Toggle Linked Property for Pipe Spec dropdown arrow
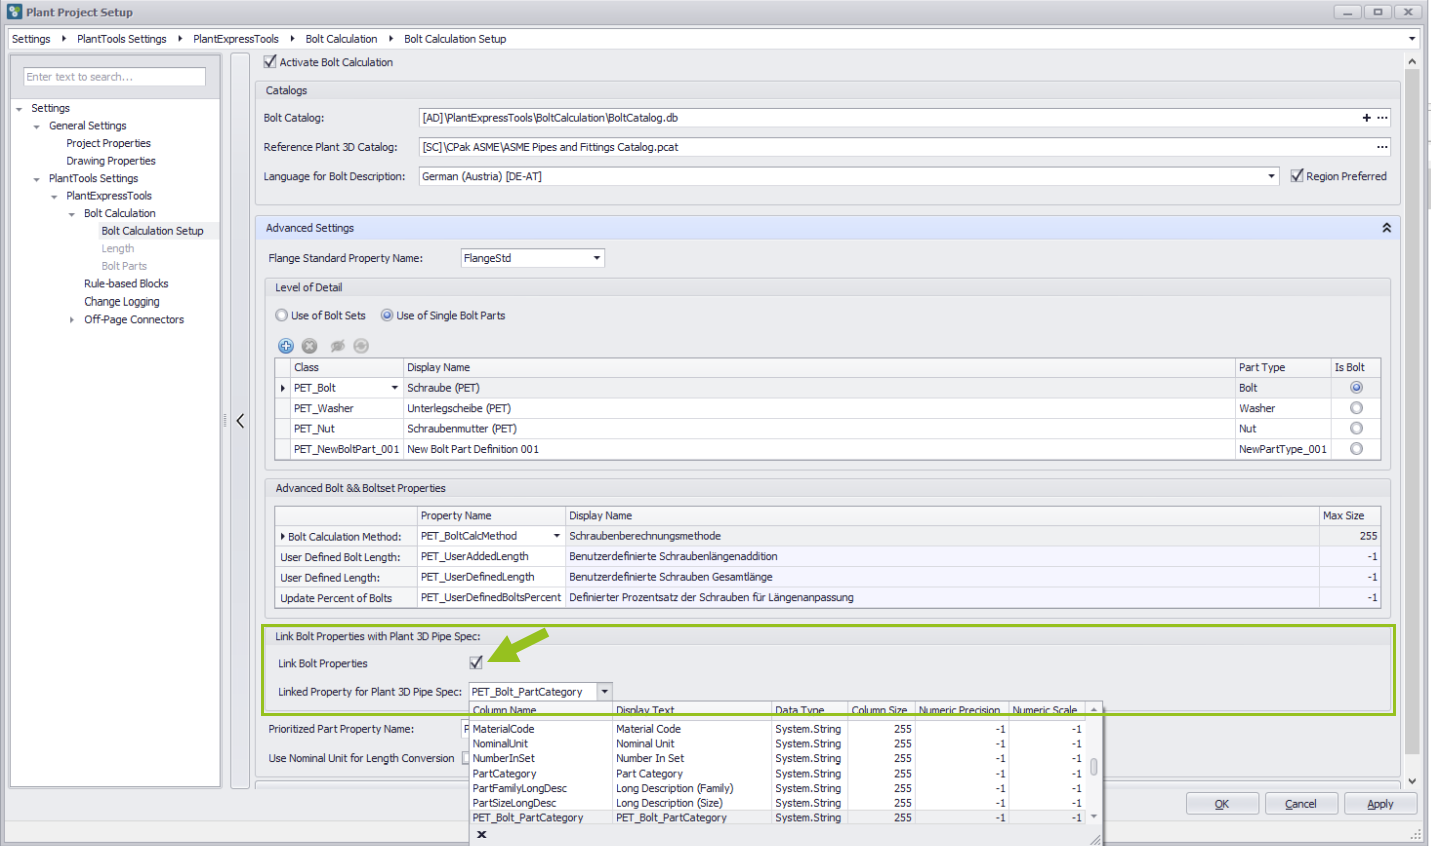The height and width of the screenshot is (846, 1431). click(604, 692)
